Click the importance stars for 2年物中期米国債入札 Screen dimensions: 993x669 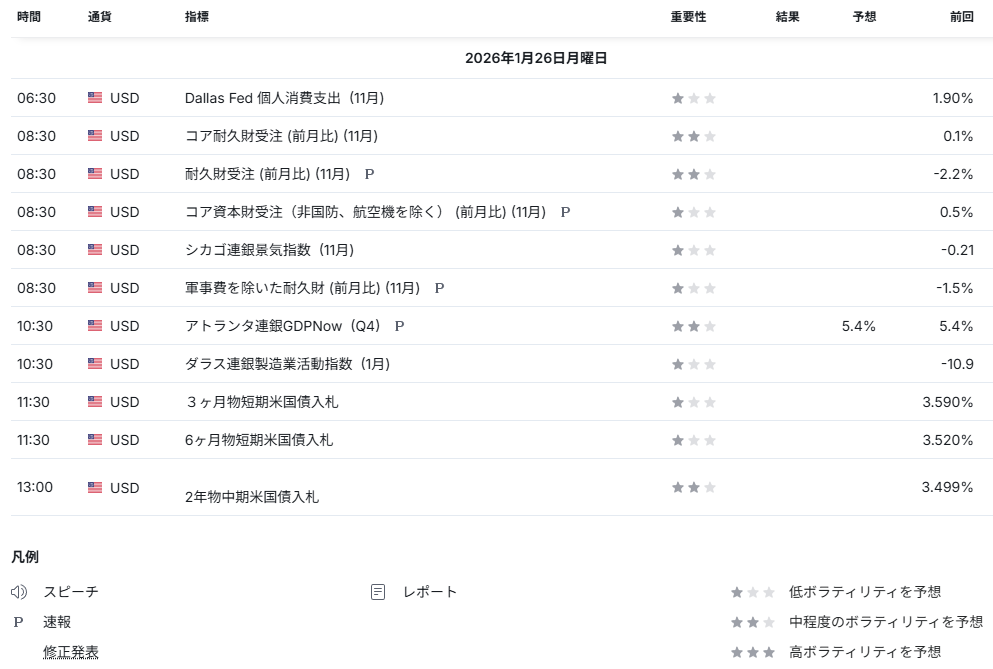(693, 487)
